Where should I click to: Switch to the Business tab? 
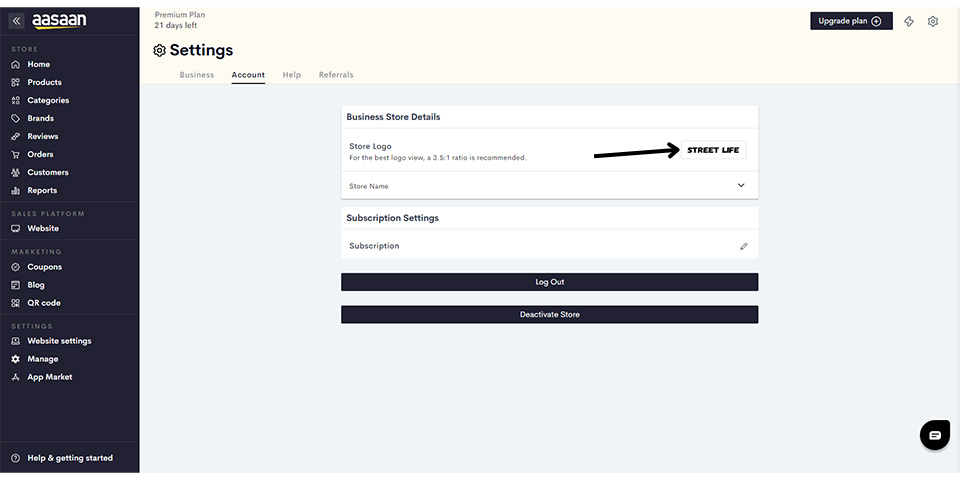(197, 75)
